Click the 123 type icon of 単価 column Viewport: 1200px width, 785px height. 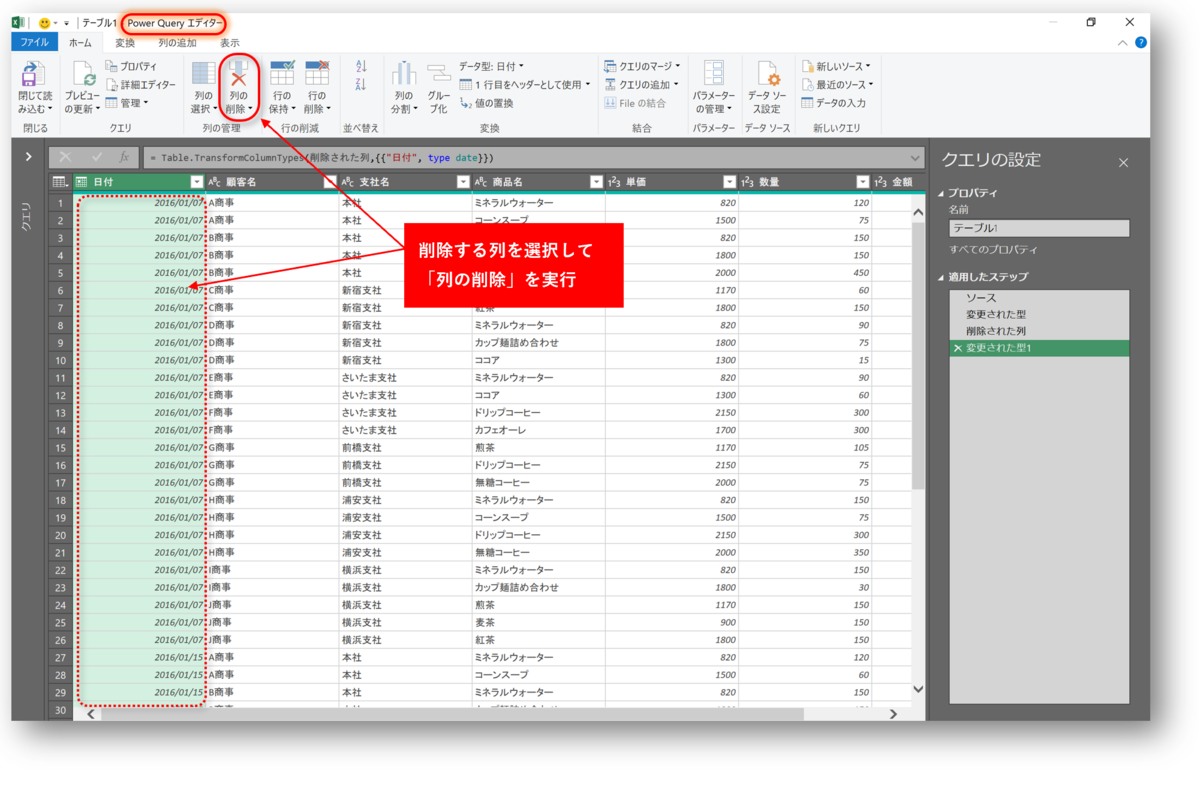(x=615, y=182)
